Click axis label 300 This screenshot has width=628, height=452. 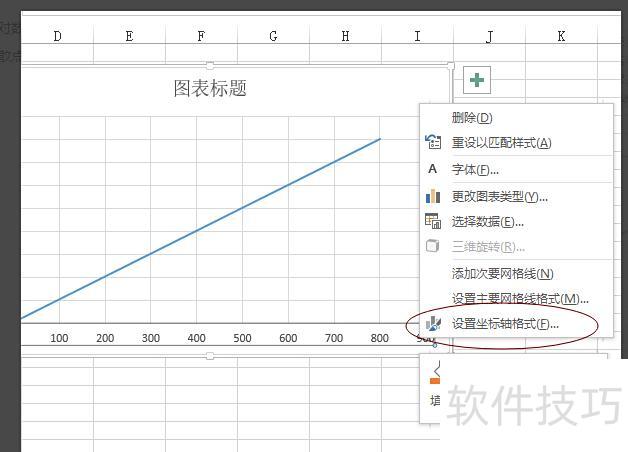pyautogui.click(x=151, y=338)
